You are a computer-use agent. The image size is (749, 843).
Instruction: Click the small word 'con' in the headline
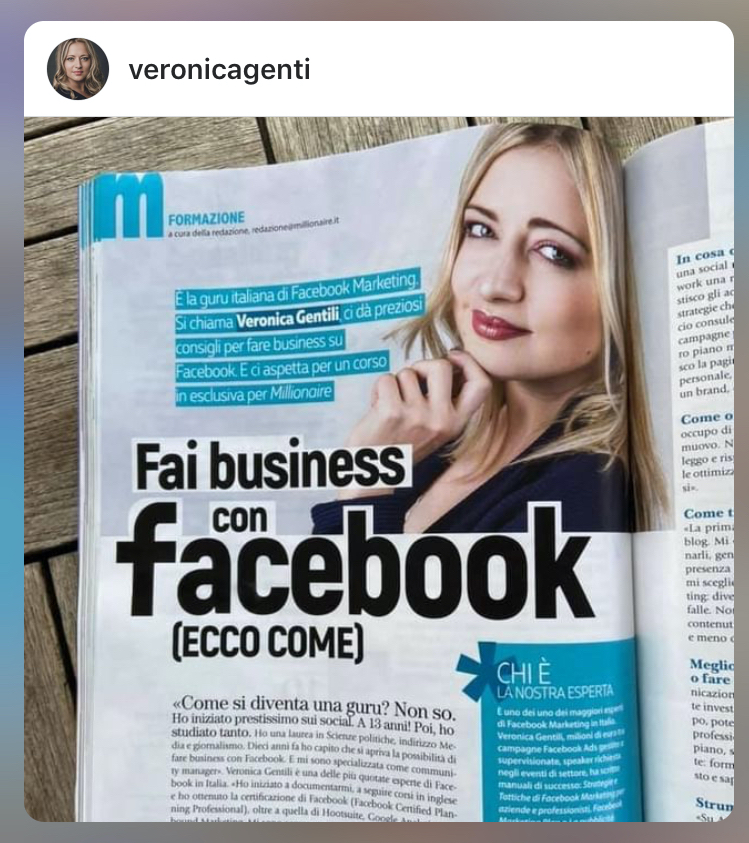tap(240, 518)
